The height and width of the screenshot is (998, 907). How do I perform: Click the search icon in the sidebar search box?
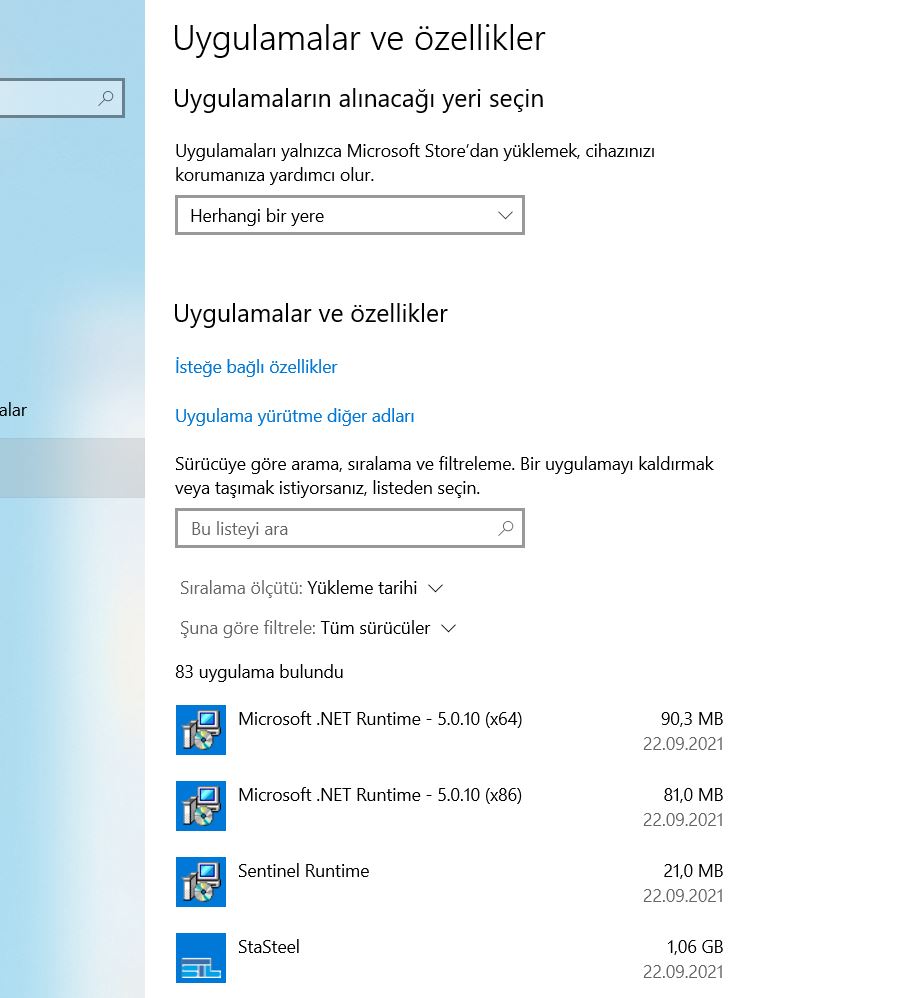pos(106,98)
